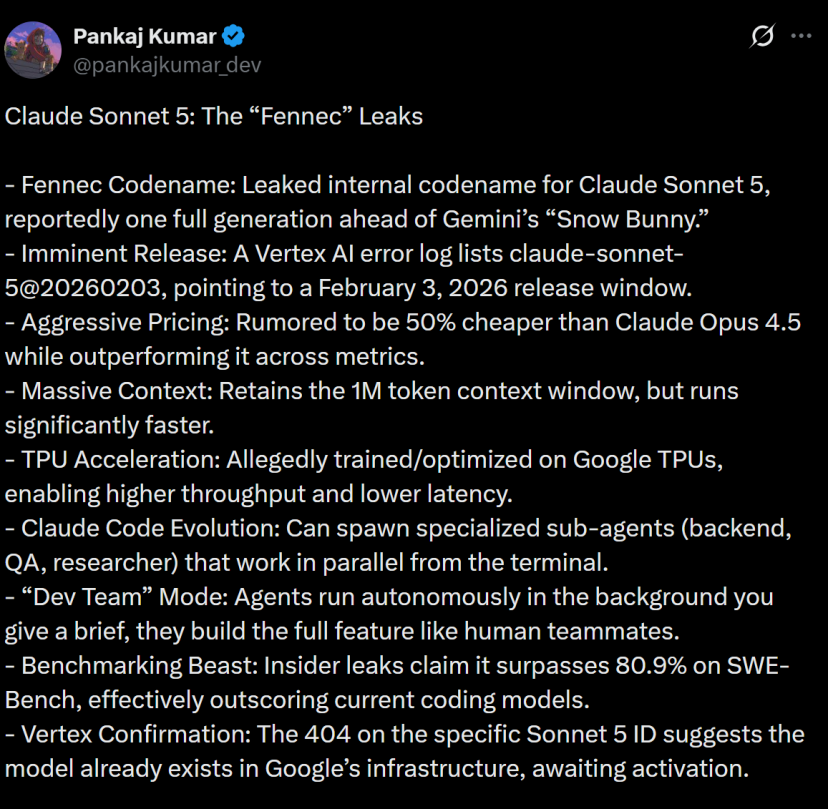Click the blue verified checkmark badge
828x809 pixels.
(x=235, y=37)
